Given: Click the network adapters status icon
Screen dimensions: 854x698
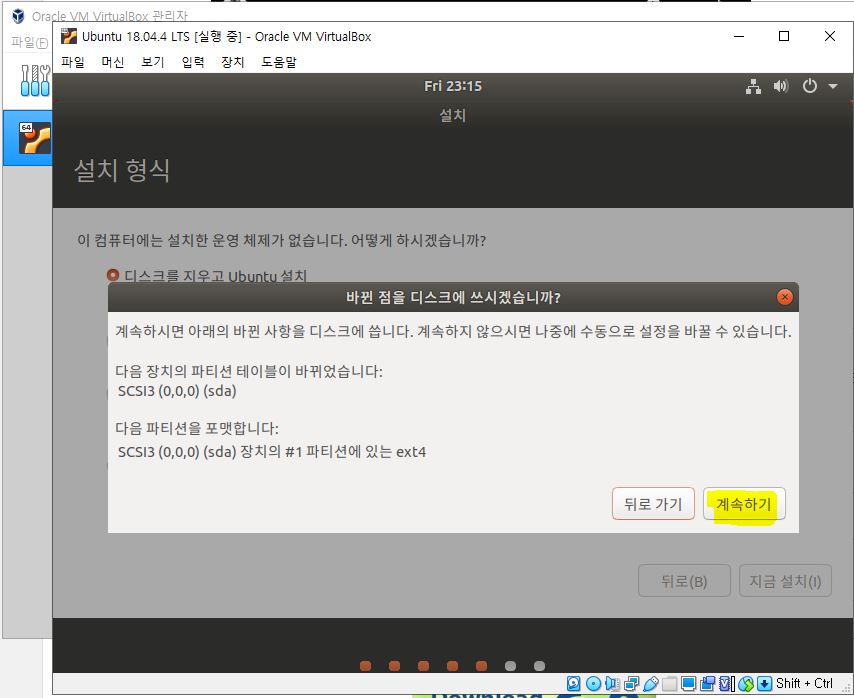Looking at the screenshot, I should tap(631, 683).
